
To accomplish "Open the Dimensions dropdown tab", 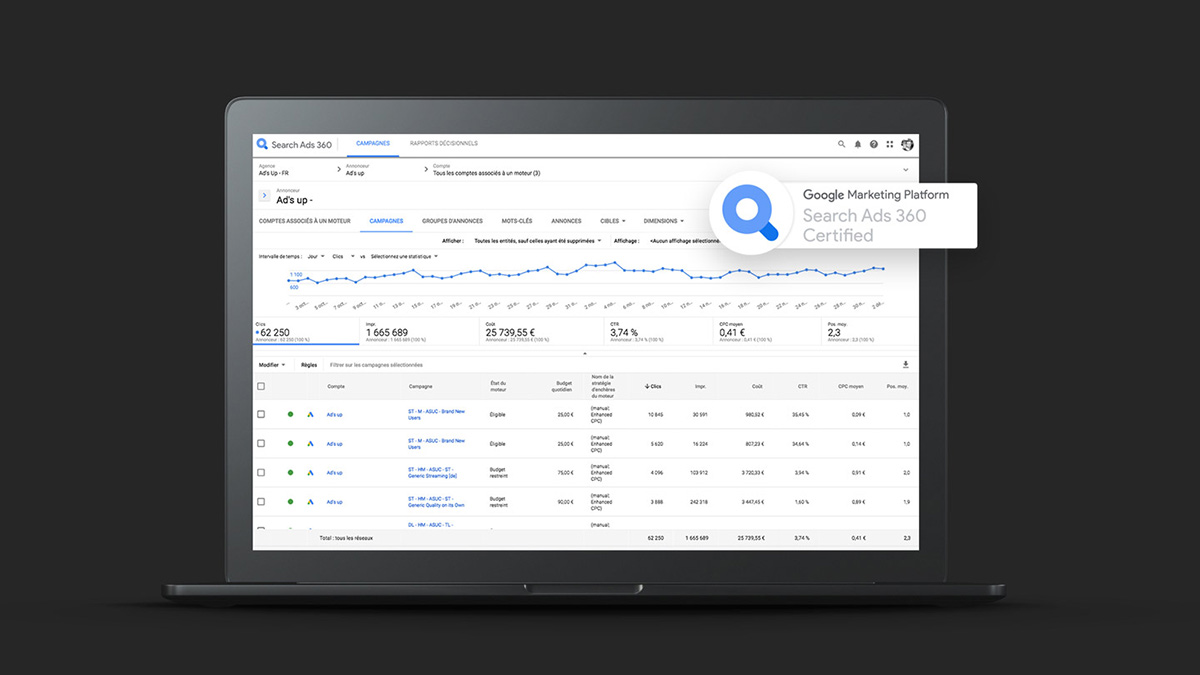I will [x=664, y=221].
